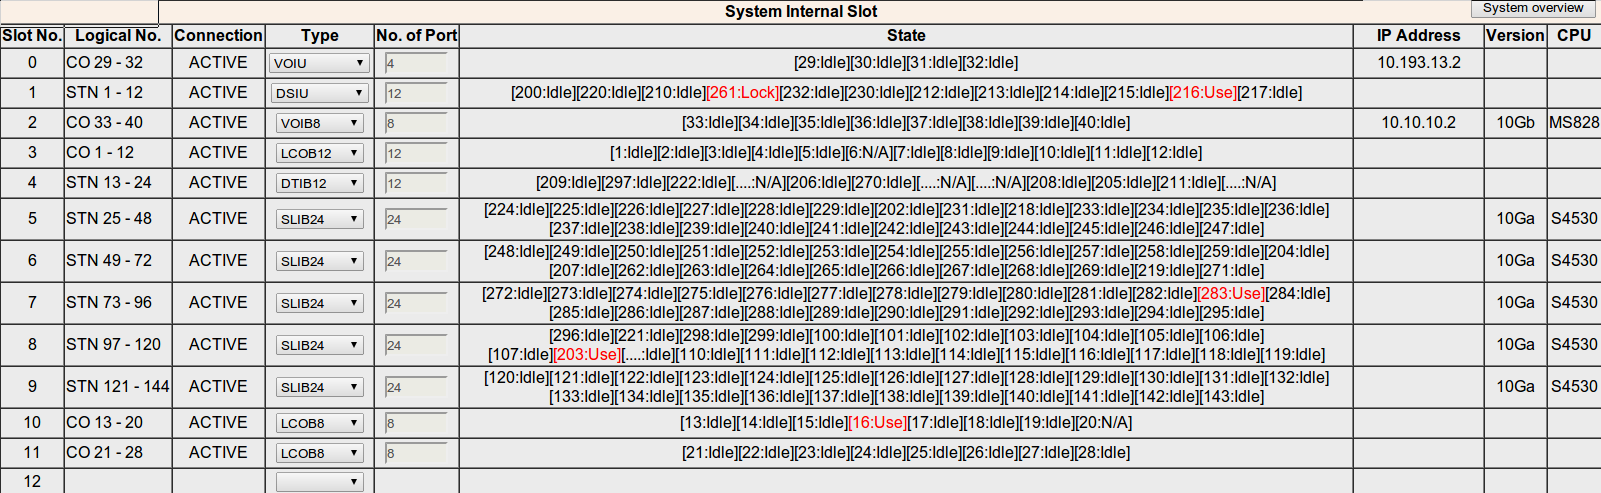Click the port count field of slot 0

click(x=415, y=63)
